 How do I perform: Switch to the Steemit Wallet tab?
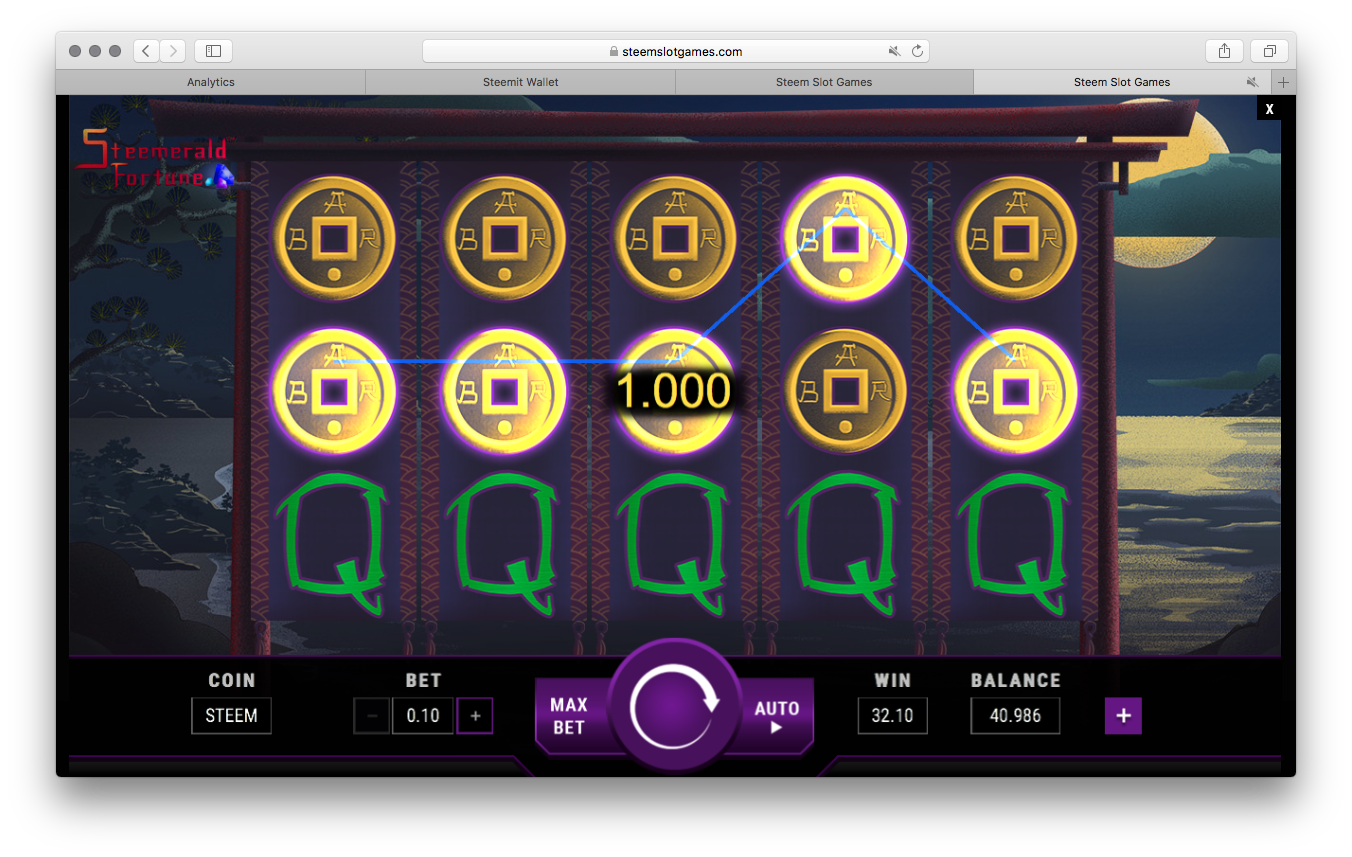click(x=521, y=82)
